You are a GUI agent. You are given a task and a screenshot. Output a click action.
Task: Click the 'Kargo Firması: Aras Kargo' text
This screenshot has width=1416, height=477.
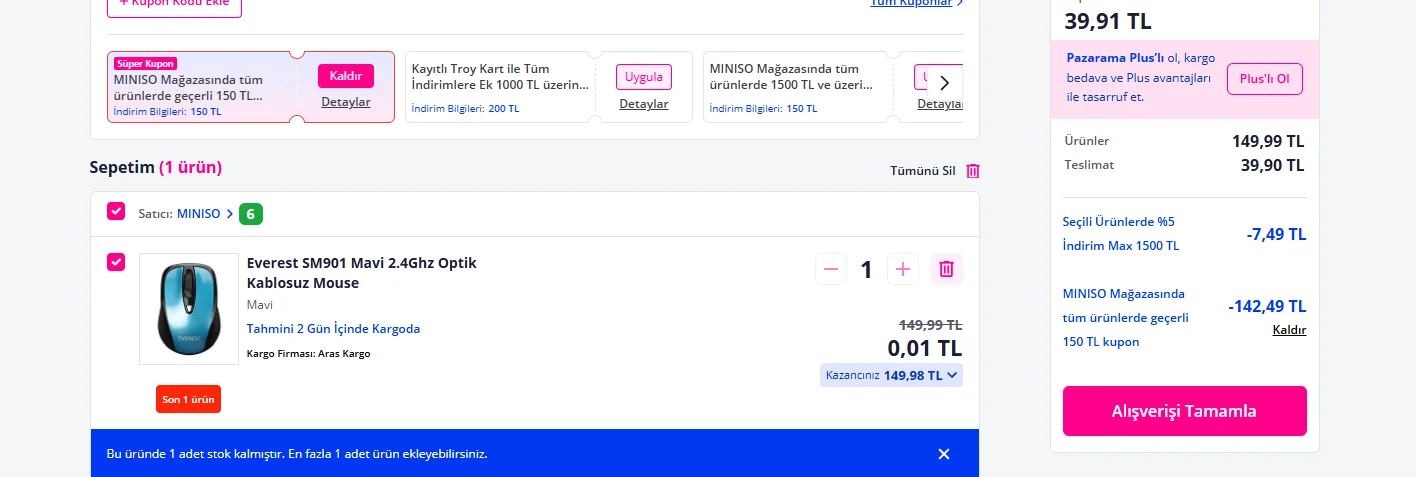(x=309, y=354)
